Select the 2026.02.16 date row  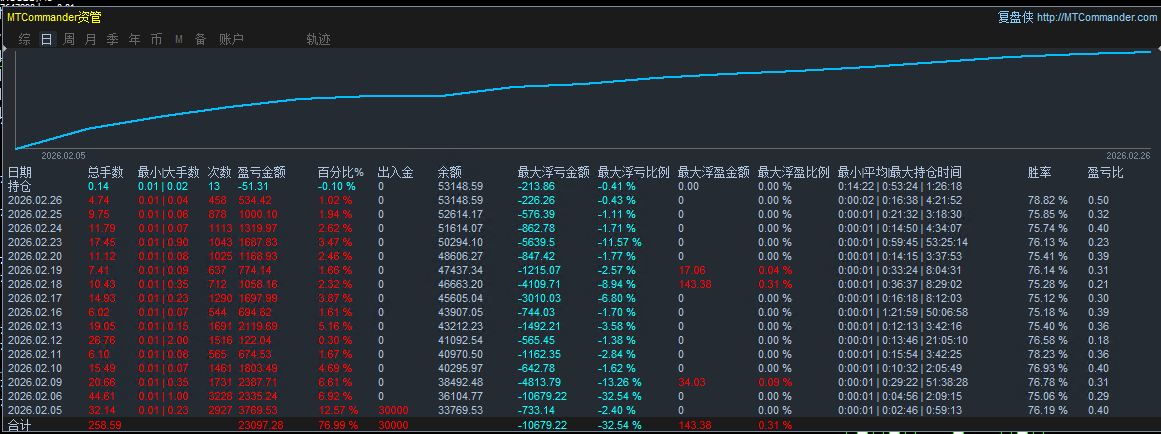tap(35, 313)
